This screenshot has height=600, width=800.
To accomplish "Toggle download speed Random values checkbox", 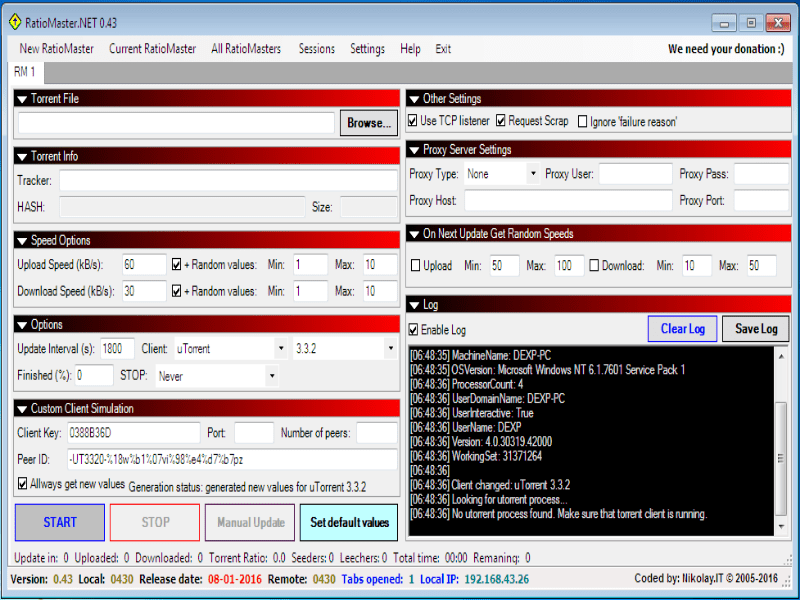I will pyautogui.click(x=177, y=291).
